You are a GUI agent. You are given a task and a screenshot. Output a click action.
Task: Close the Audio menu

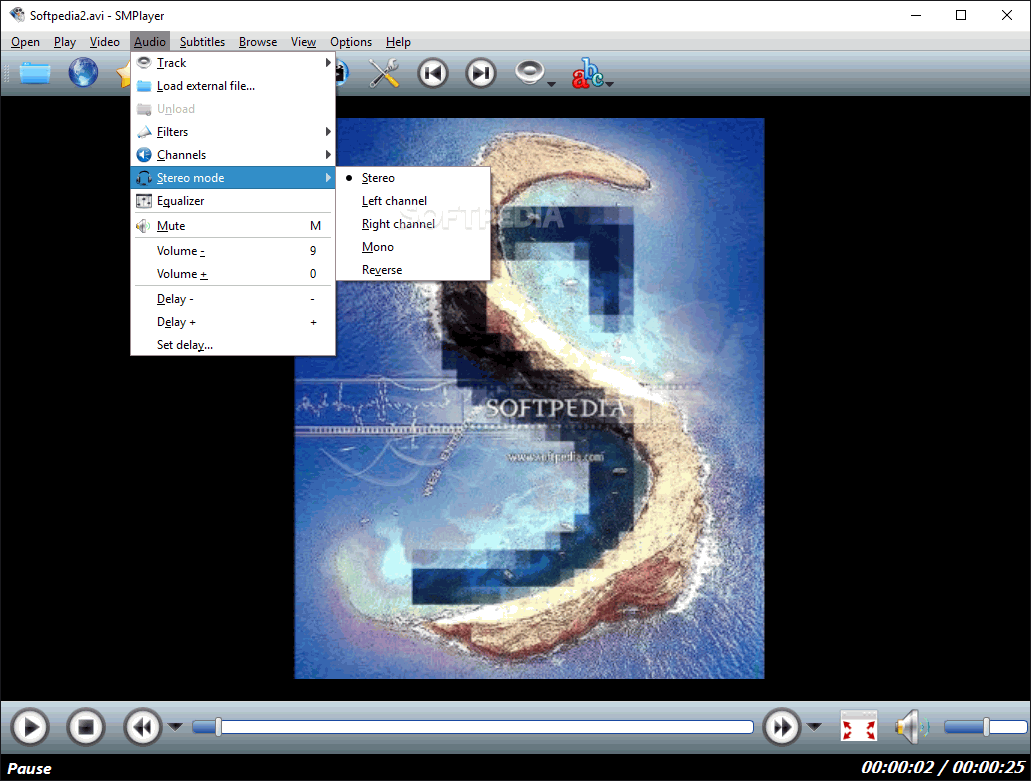click(150, 42)
